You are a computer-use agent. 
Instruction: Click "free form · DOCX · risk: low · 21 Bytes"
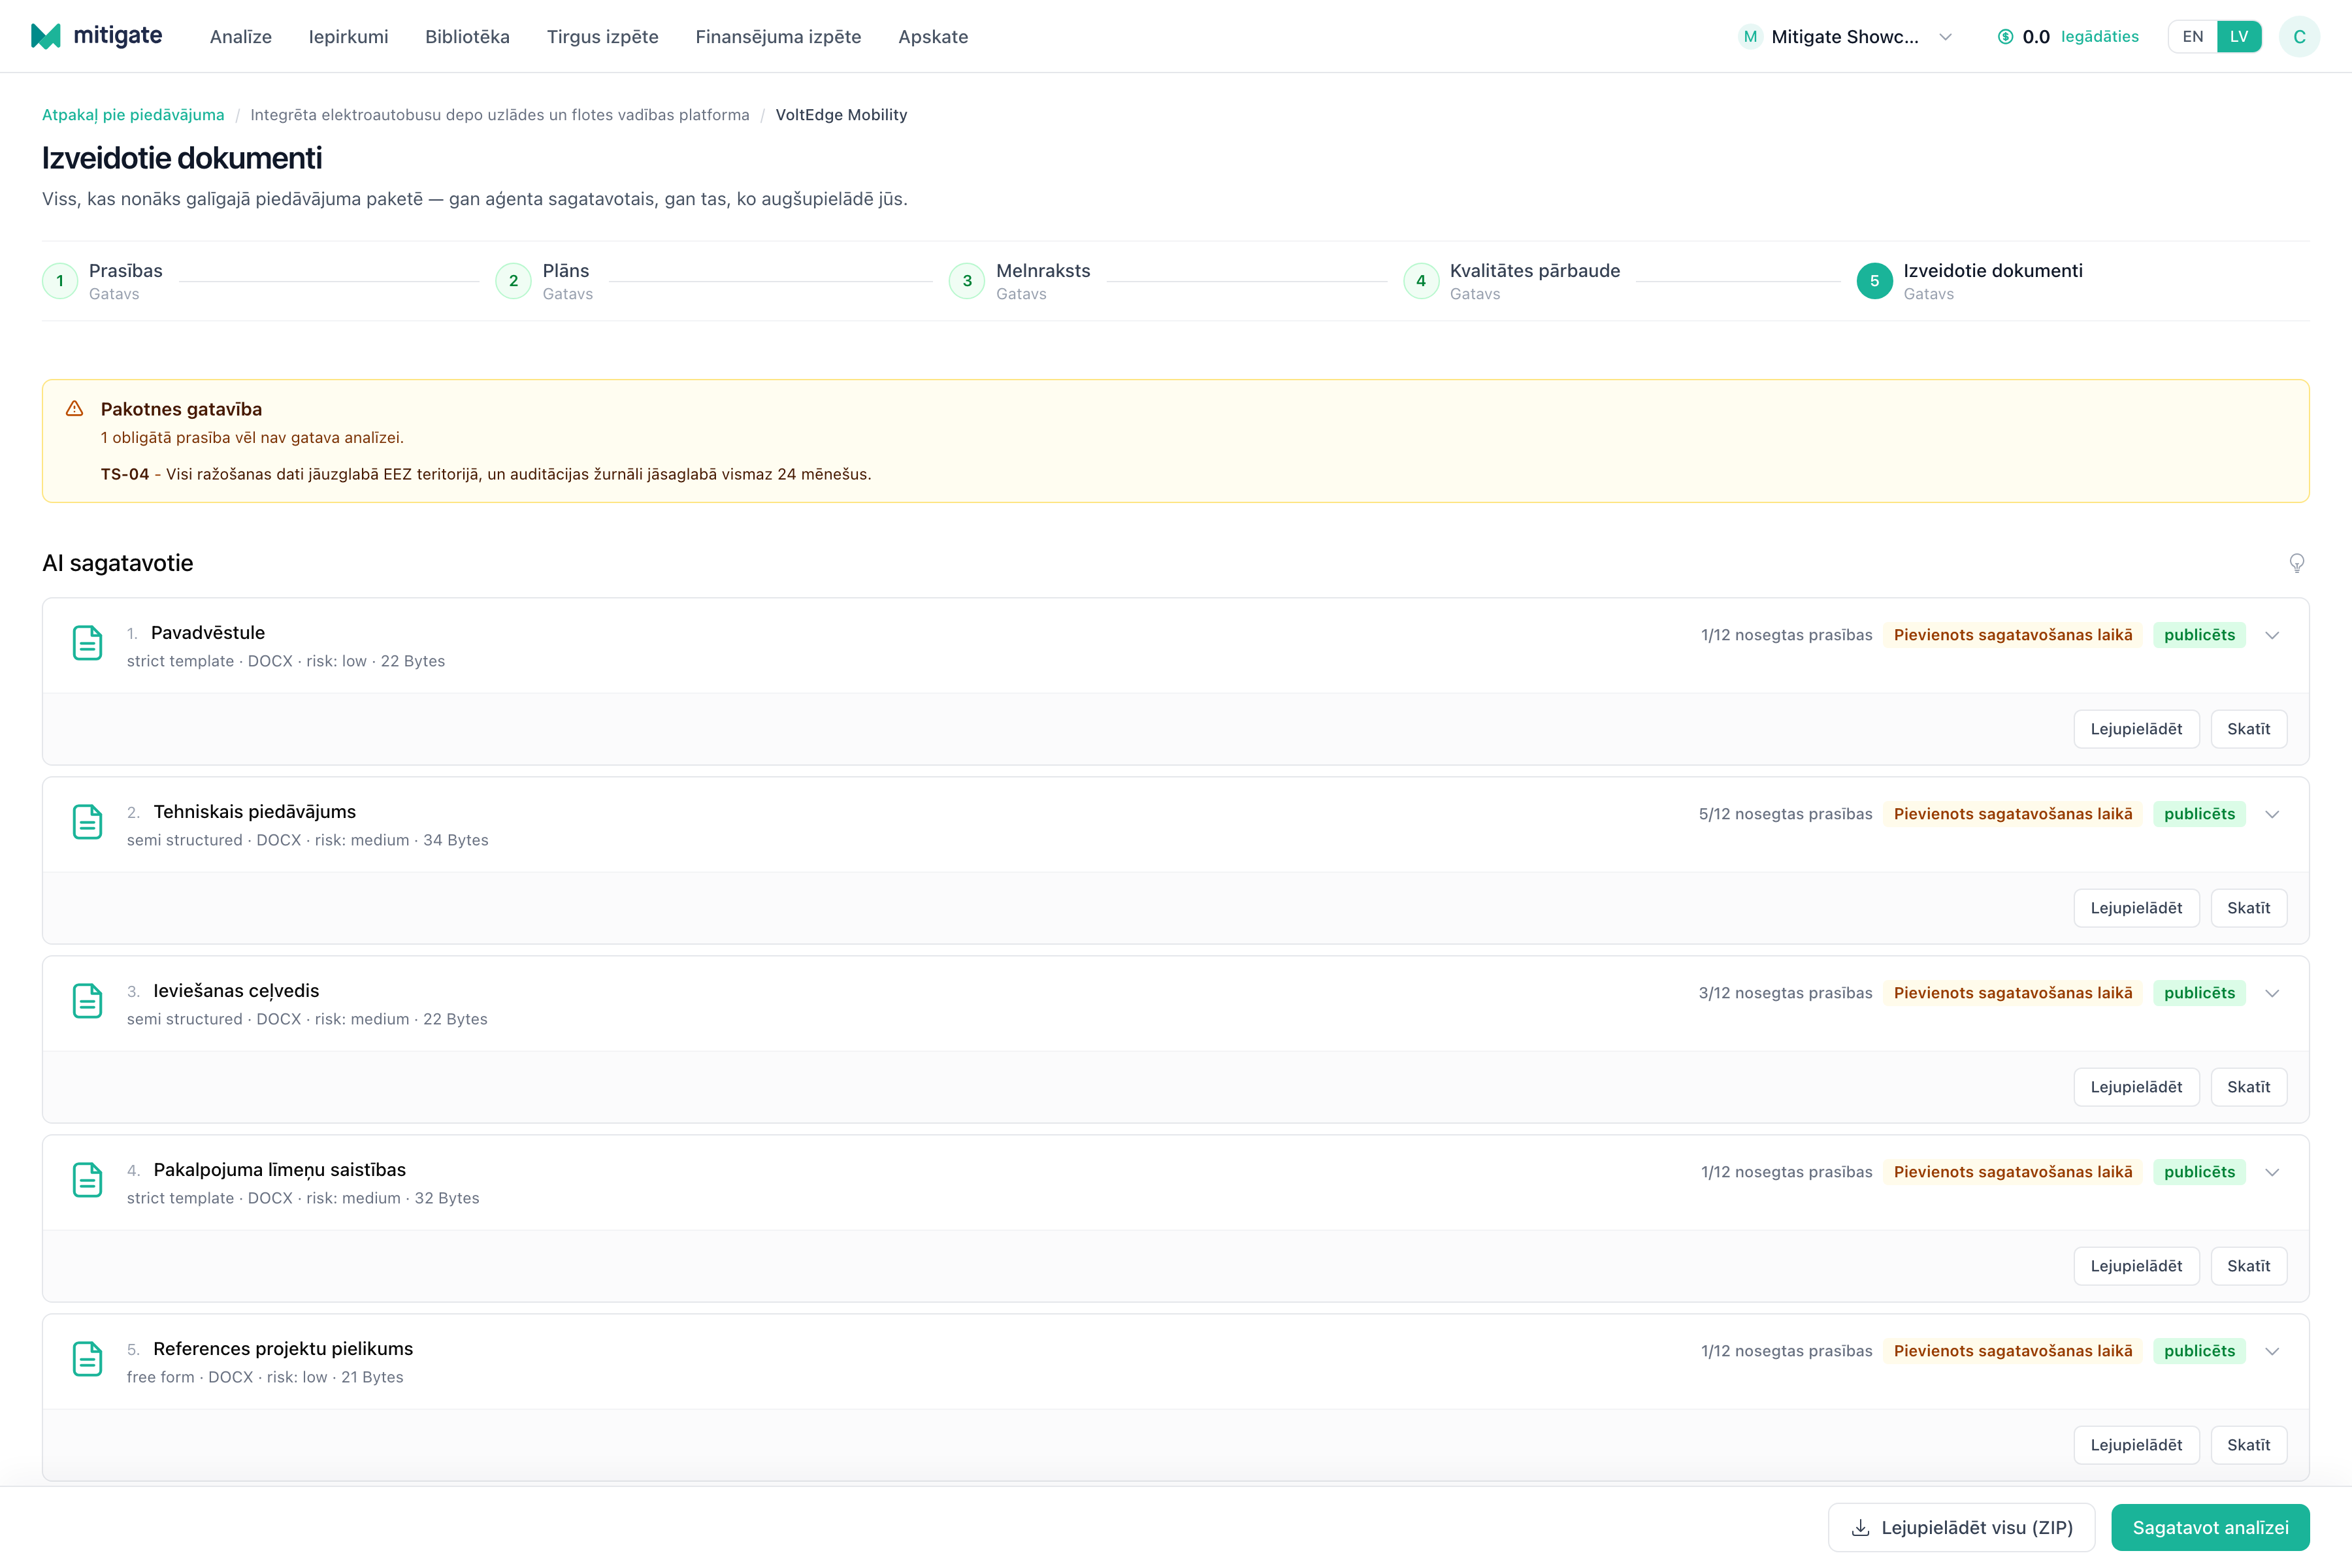point(265,1377)
